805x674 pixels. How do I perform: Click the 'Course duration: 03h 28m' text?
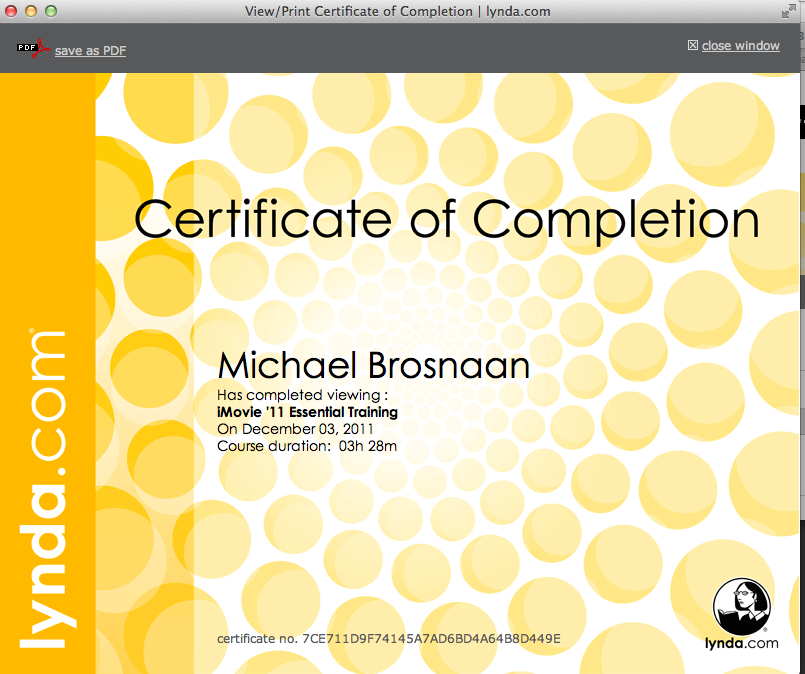tap(306, 446)
